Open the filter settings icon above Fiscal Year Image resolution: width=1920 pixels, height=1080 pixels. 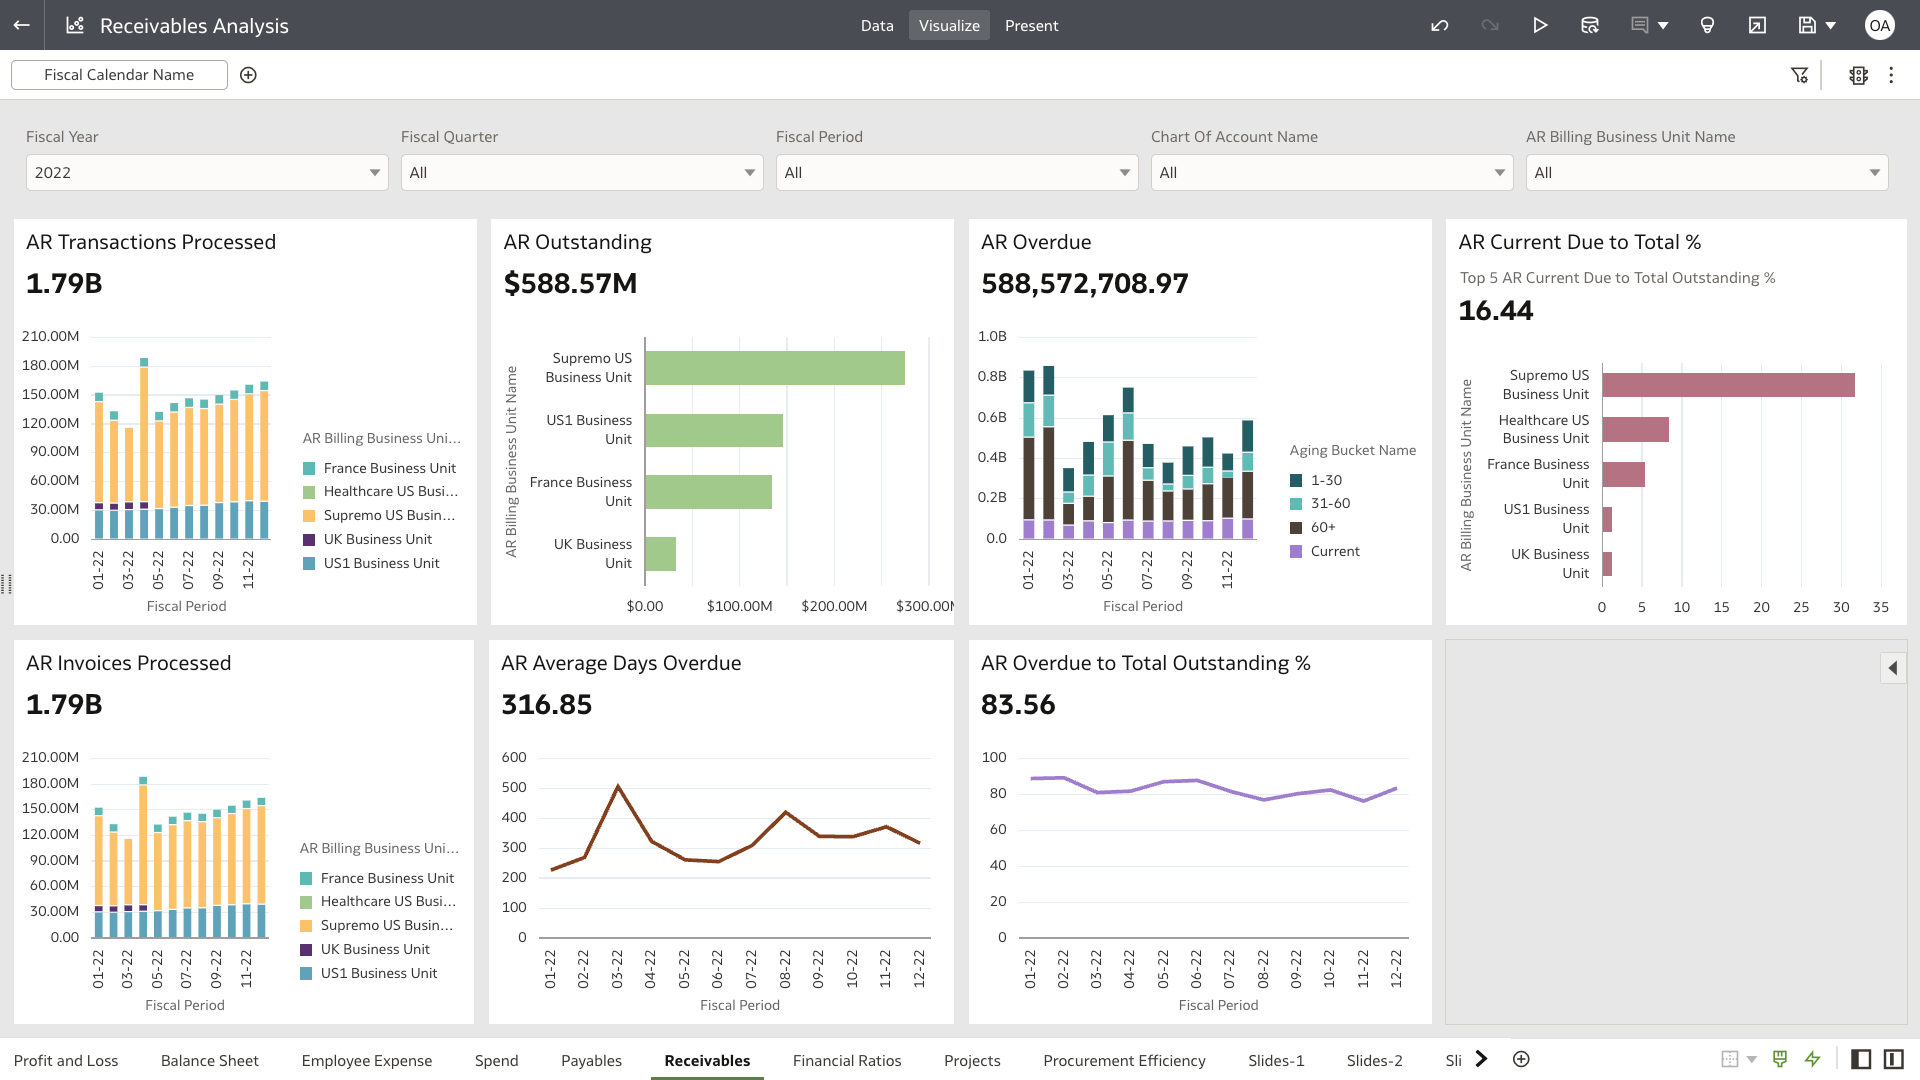click(1800, 74)
